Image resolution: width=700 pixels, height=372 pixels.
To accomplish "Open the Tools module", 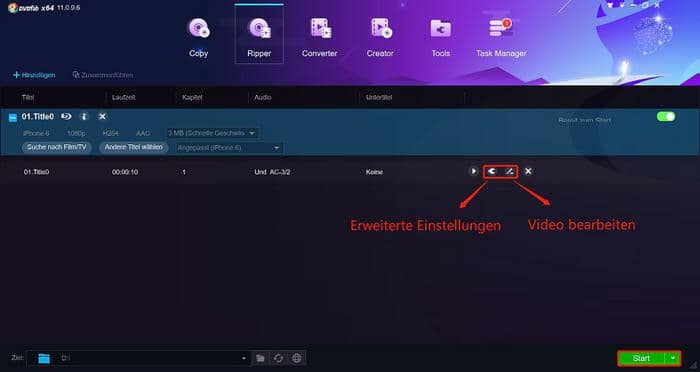I will click(440, 38).
